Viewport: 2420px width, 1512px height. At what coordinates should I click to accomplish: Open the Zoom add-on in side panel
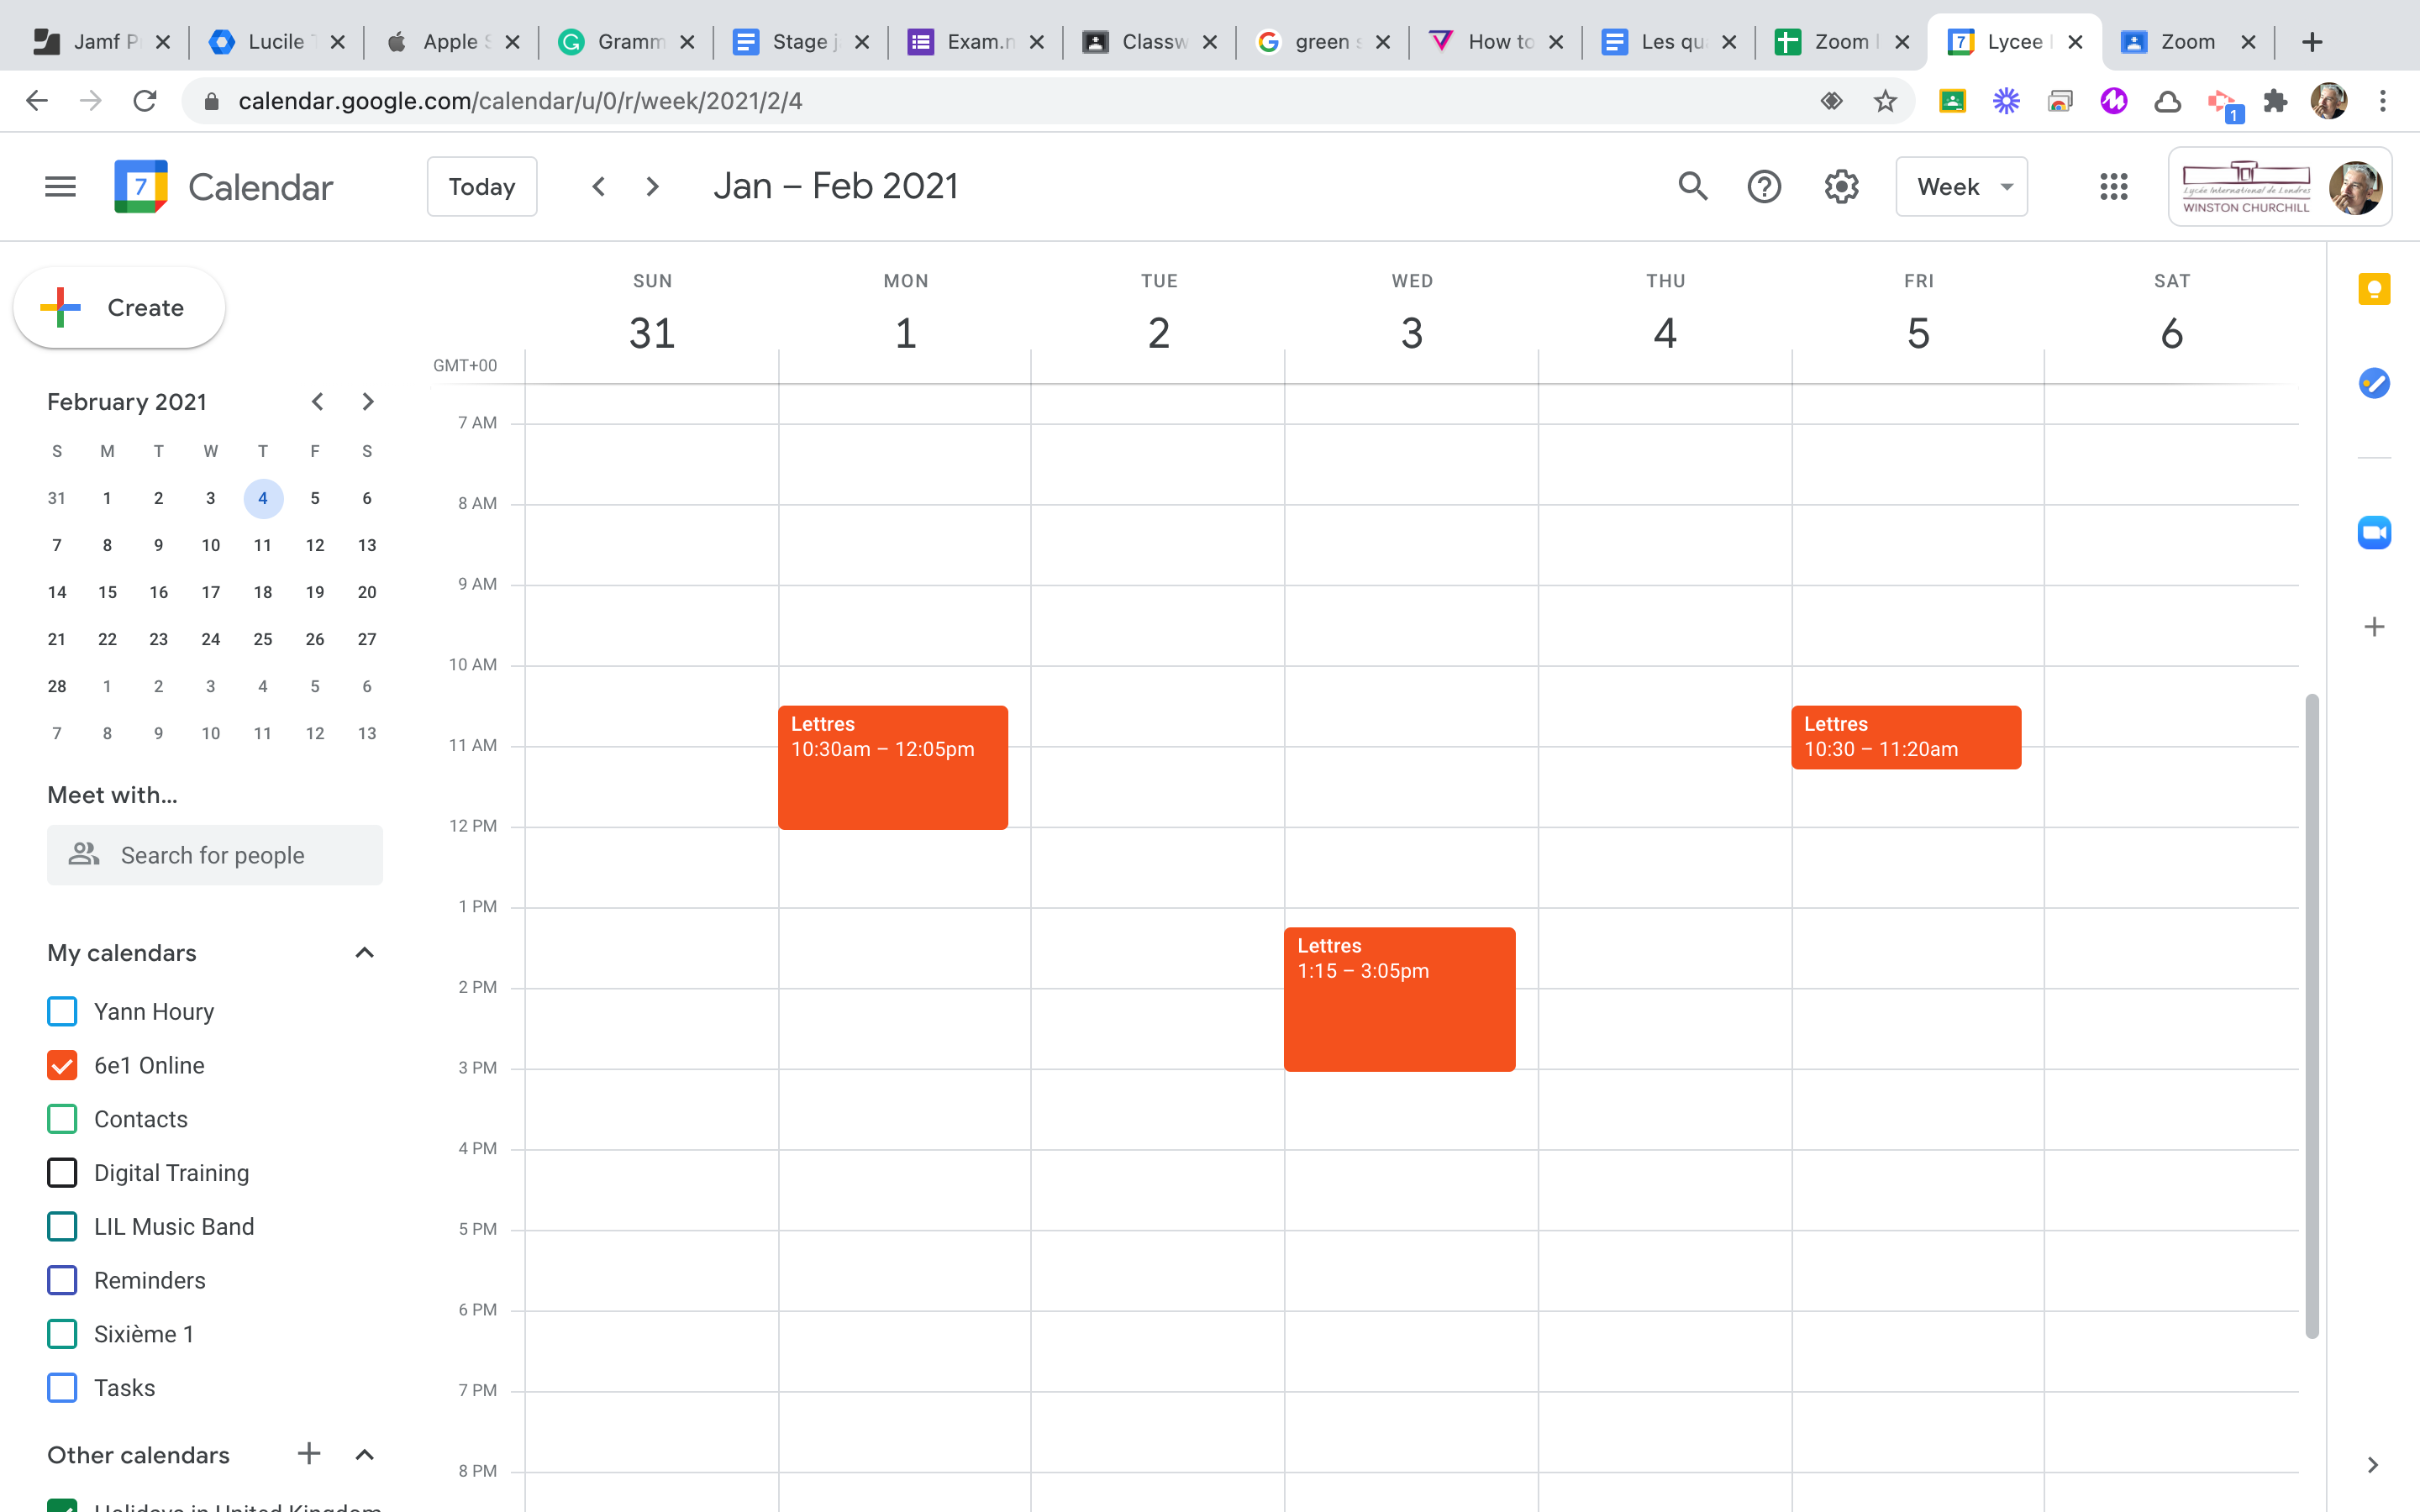[x=2374, y=533]
